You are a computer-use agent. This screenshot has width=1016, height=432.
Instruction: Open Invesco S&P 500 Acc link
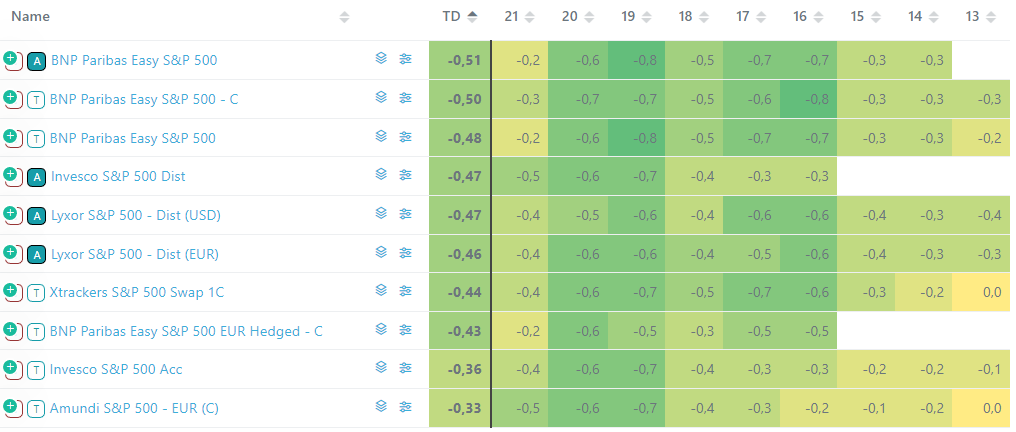coord(116,370)
